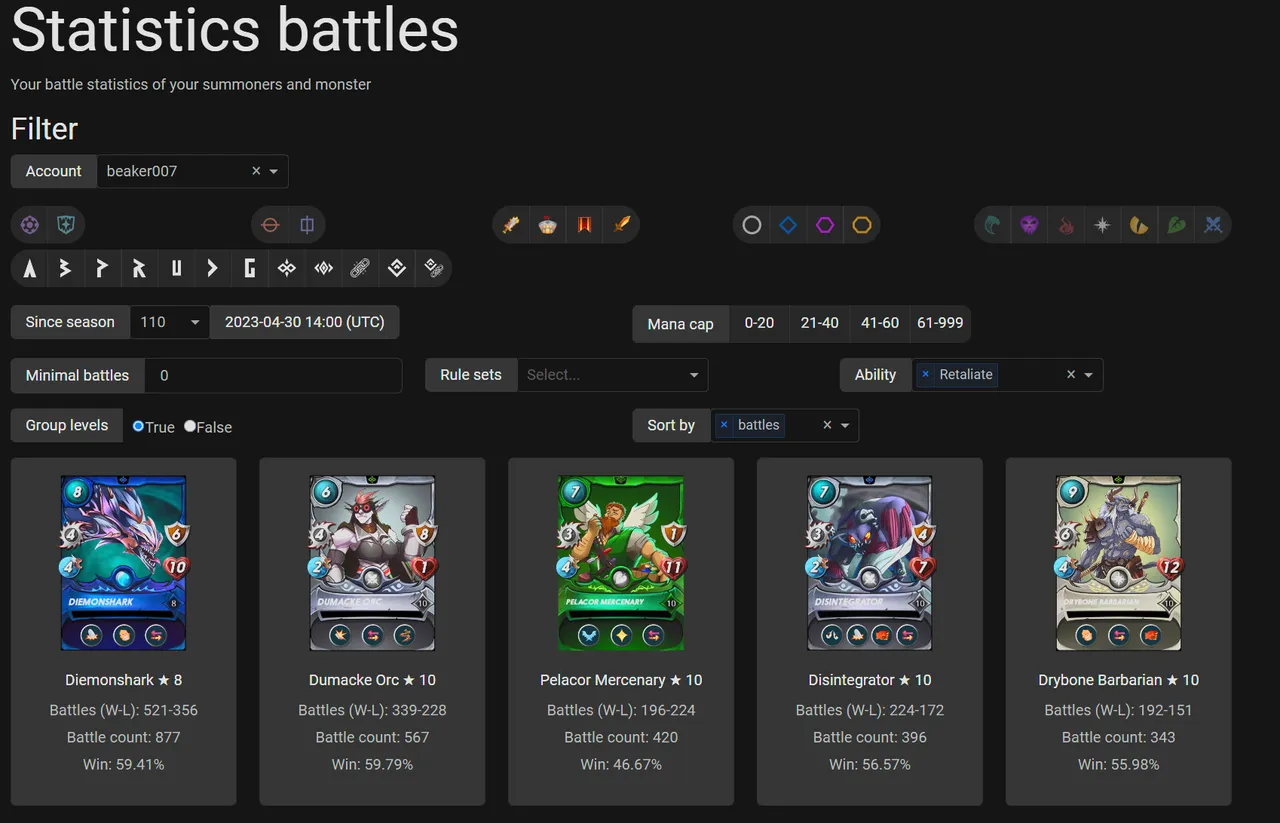1280x823 pixels.
Task: Set Group levels to False
Action: point(190,426)
